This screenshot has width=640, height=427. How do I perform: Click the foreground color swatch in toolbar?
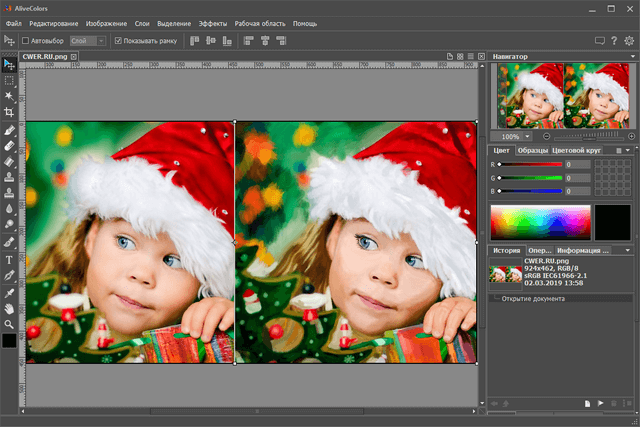point(9,341)
